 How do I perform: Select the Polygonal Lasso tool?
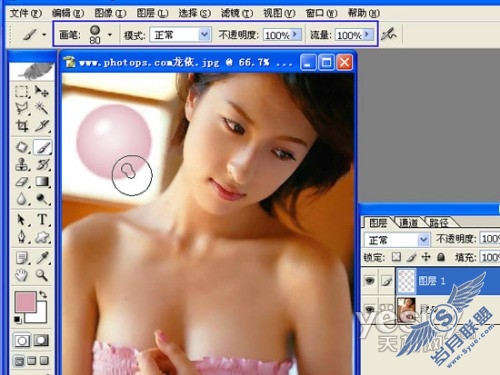22,108
